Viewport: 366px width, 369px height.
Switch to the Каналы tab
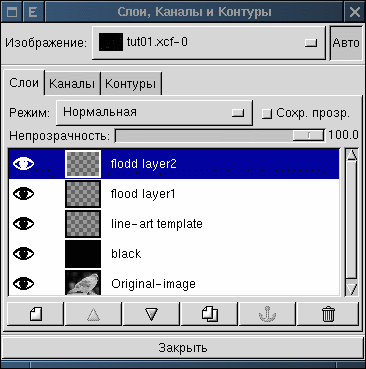click(x=72, y=84)
